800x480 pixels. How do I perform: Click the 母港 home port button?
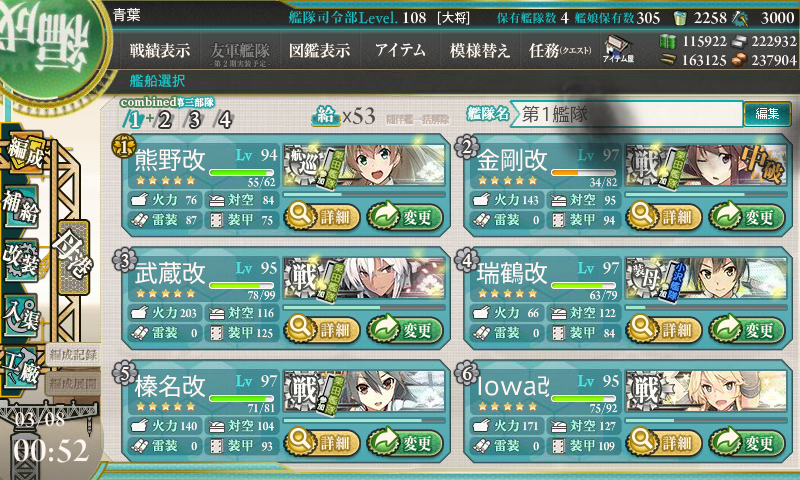[74, 258]
